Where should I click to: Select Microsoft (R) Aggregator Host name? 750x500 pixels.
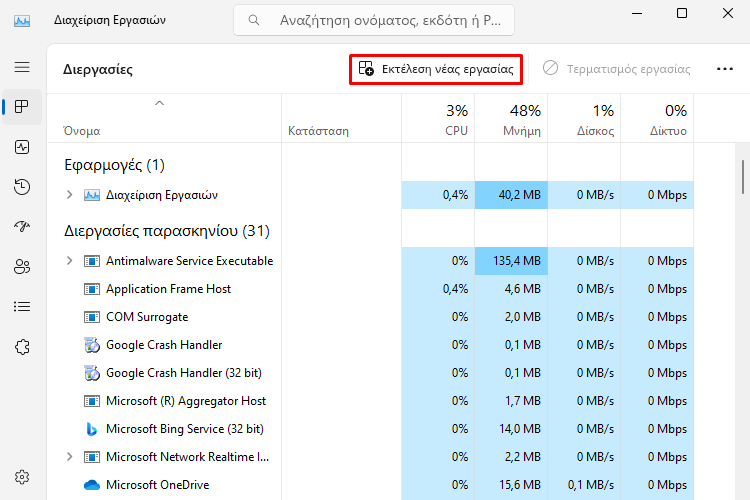point(186,401)
